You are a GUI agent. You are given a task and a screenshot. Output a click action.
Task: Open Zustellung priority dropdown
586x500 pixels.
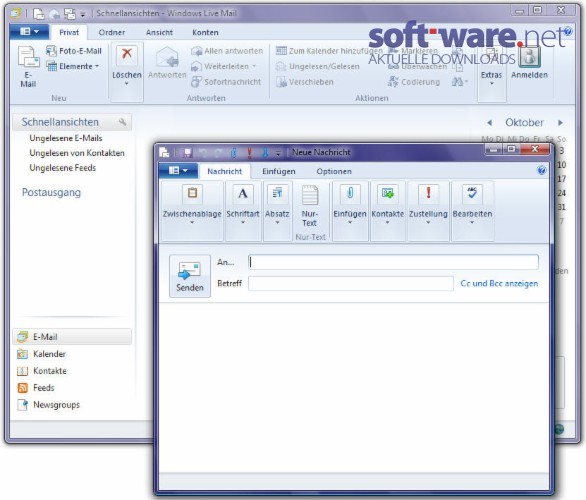click(428, 211)
